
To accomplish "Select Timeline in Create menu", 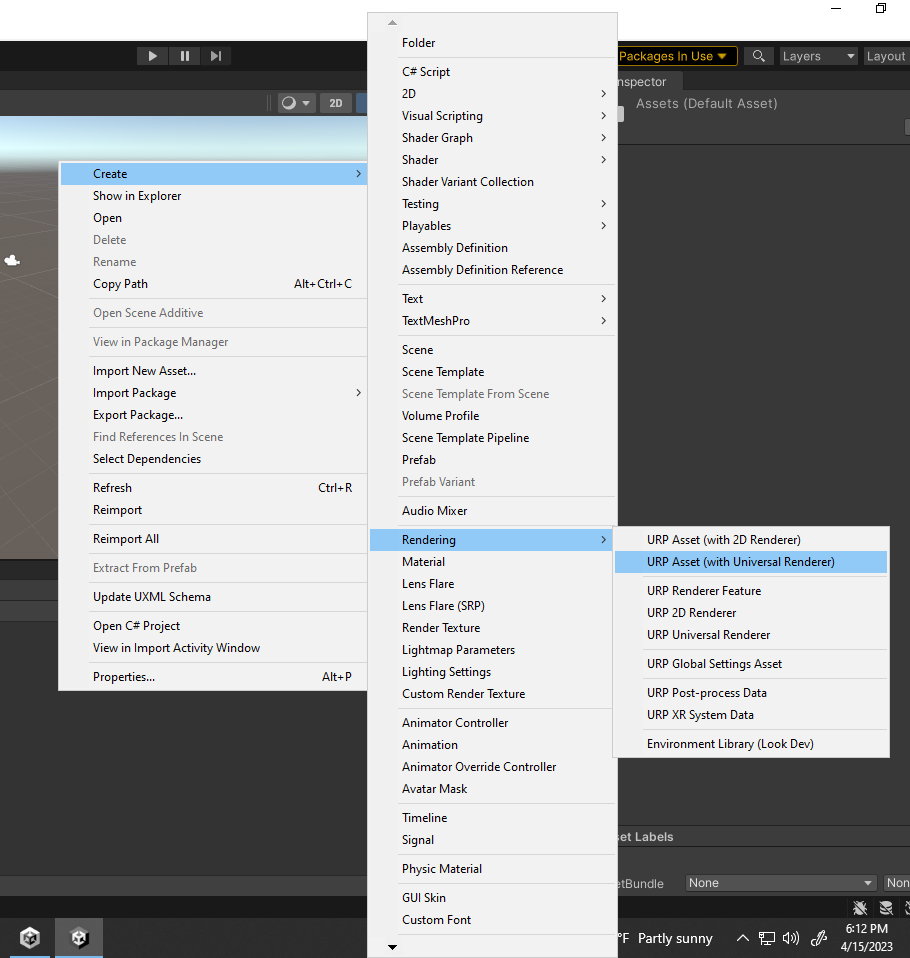I will point(493,817).
